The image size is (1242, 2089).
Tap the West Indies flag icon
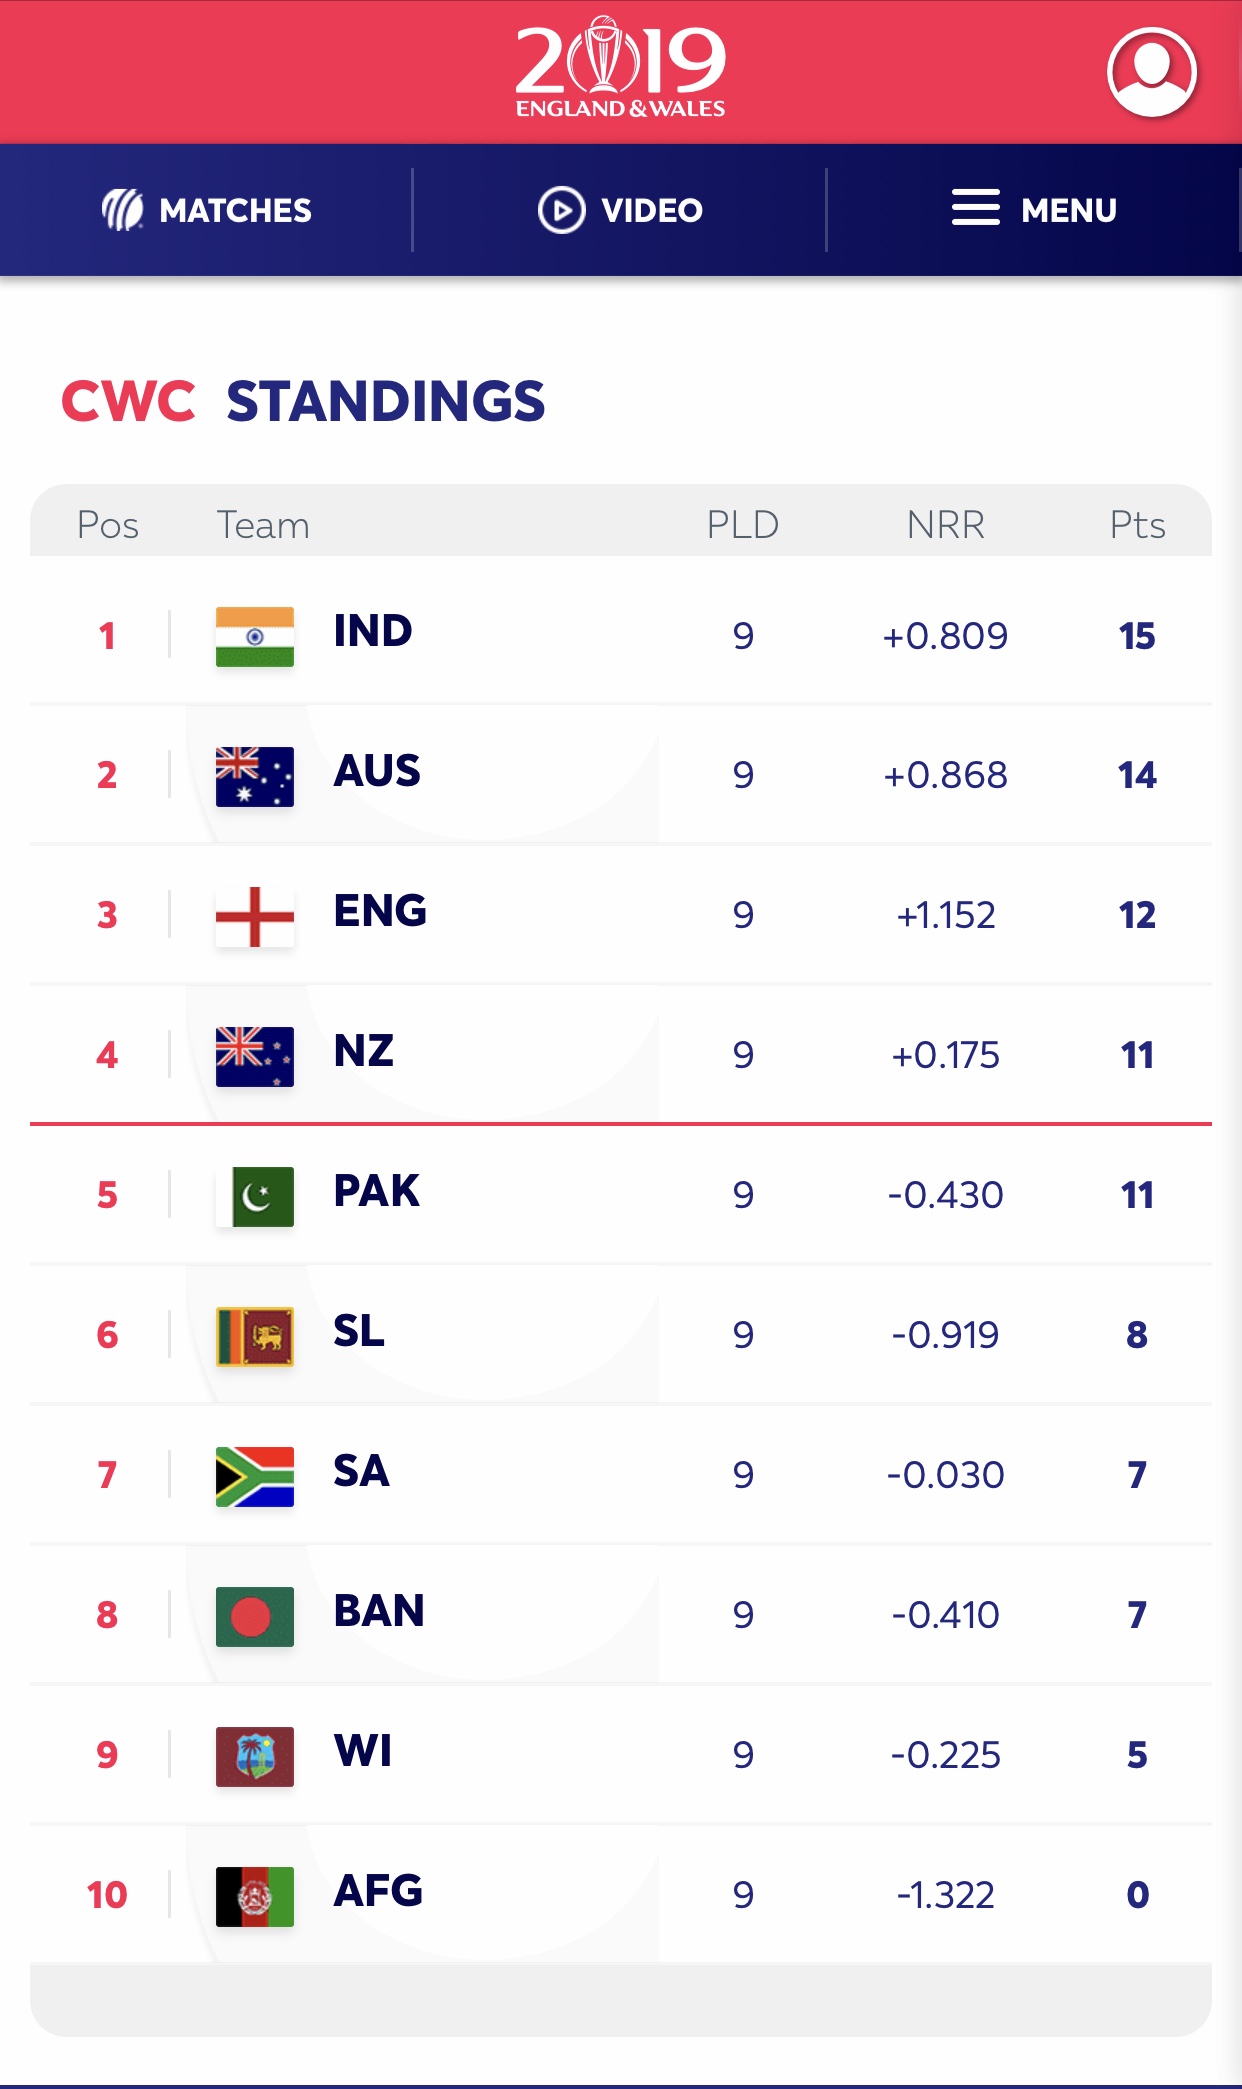click(255, 1756)
